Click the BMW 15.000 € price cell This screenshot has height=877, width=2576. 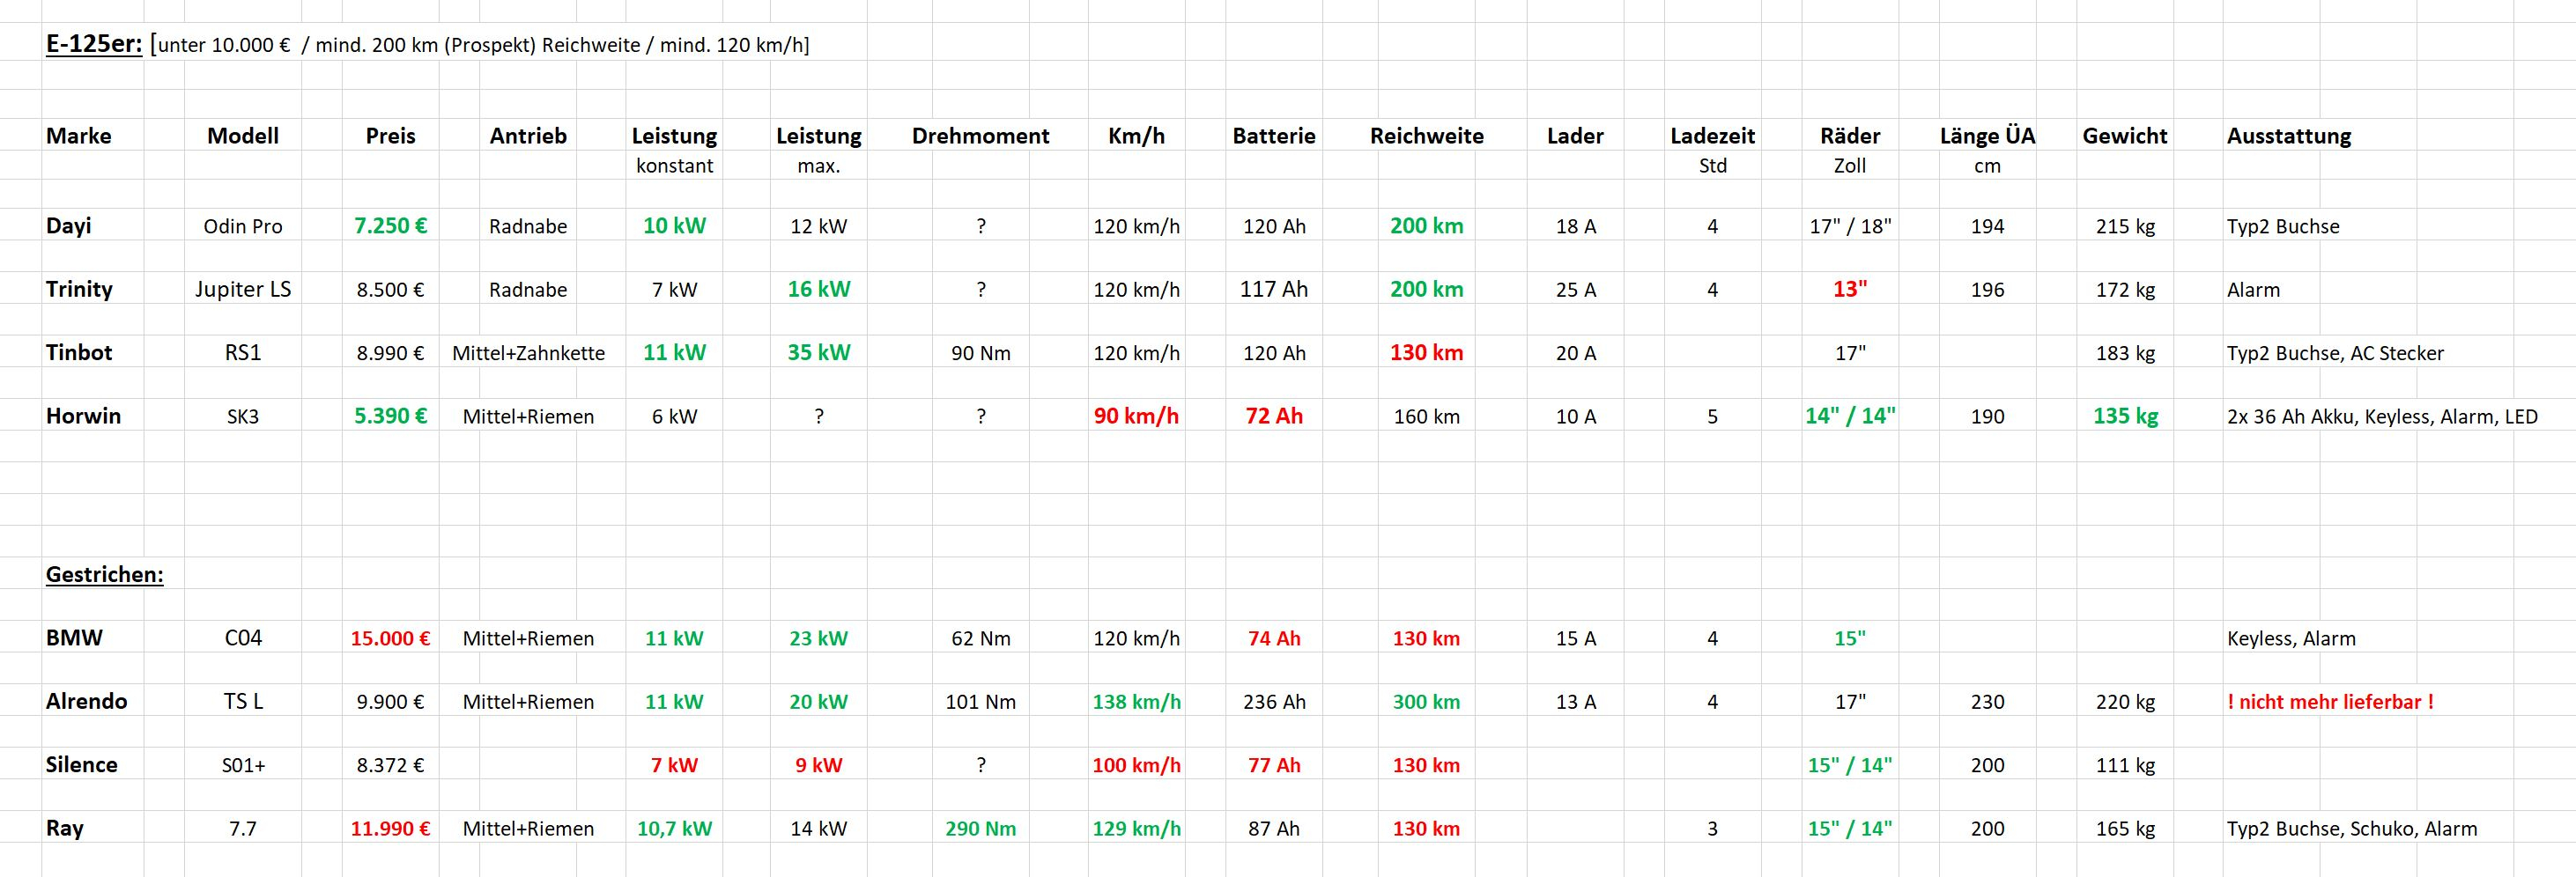[390, 638]
